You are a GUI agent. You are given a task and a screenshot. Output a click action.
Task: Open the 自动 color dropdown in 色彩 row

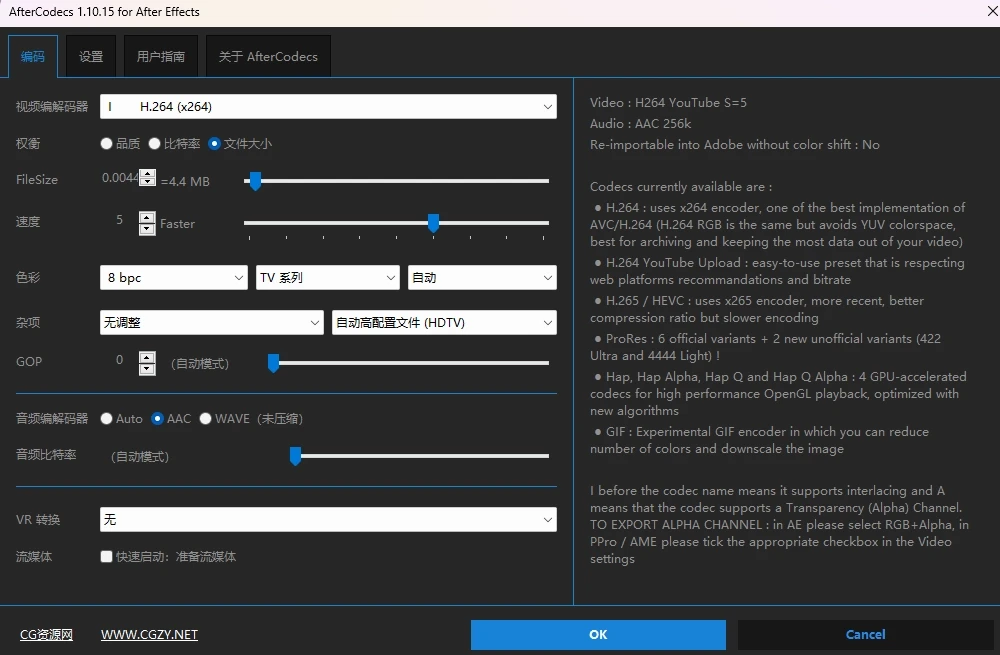click(x=482, y=277)
